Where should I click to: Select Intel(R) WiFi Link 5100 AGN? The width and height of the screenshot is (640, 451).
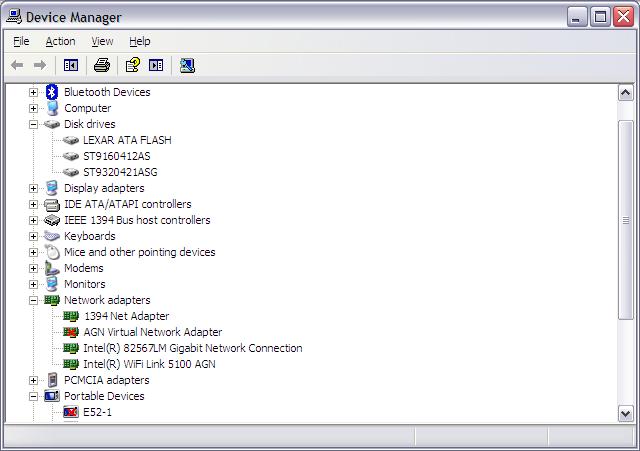coord(149,364)
